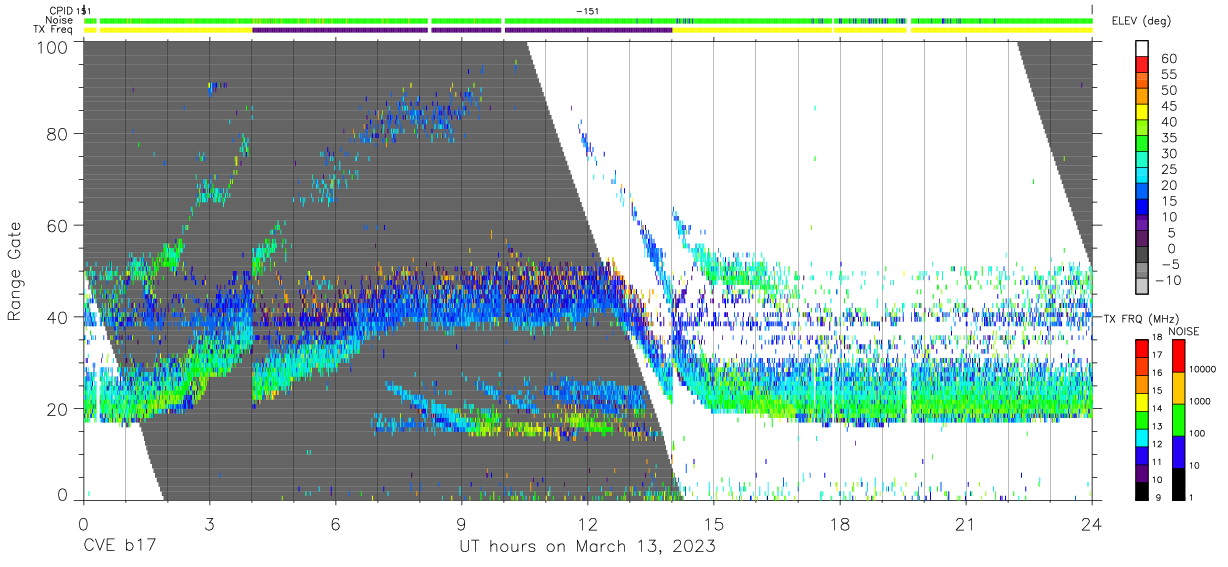Click the '12' tick on UT hours axis
The width and height of the screenshot is (1228, 567).
587,523
